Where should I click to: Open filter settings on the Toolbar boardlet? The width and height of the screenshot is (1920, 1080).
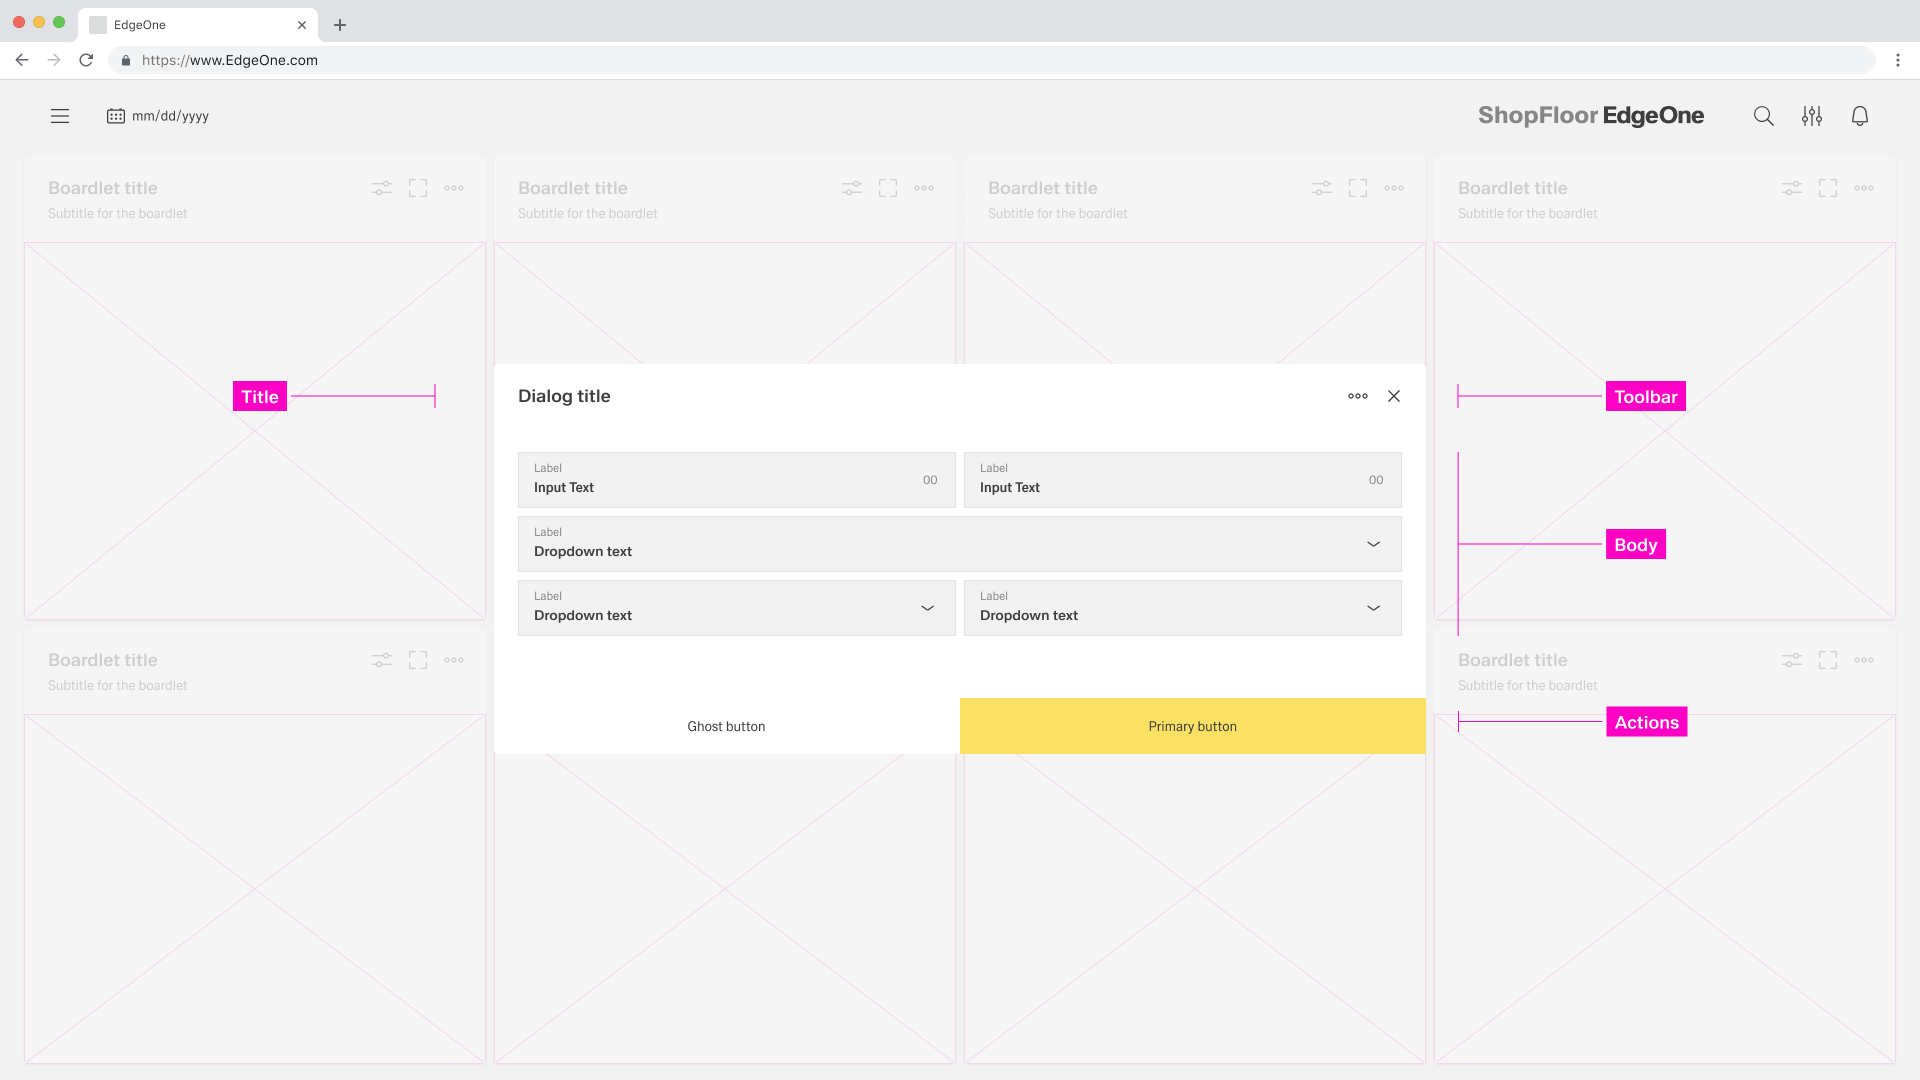tap(1790, 188)
